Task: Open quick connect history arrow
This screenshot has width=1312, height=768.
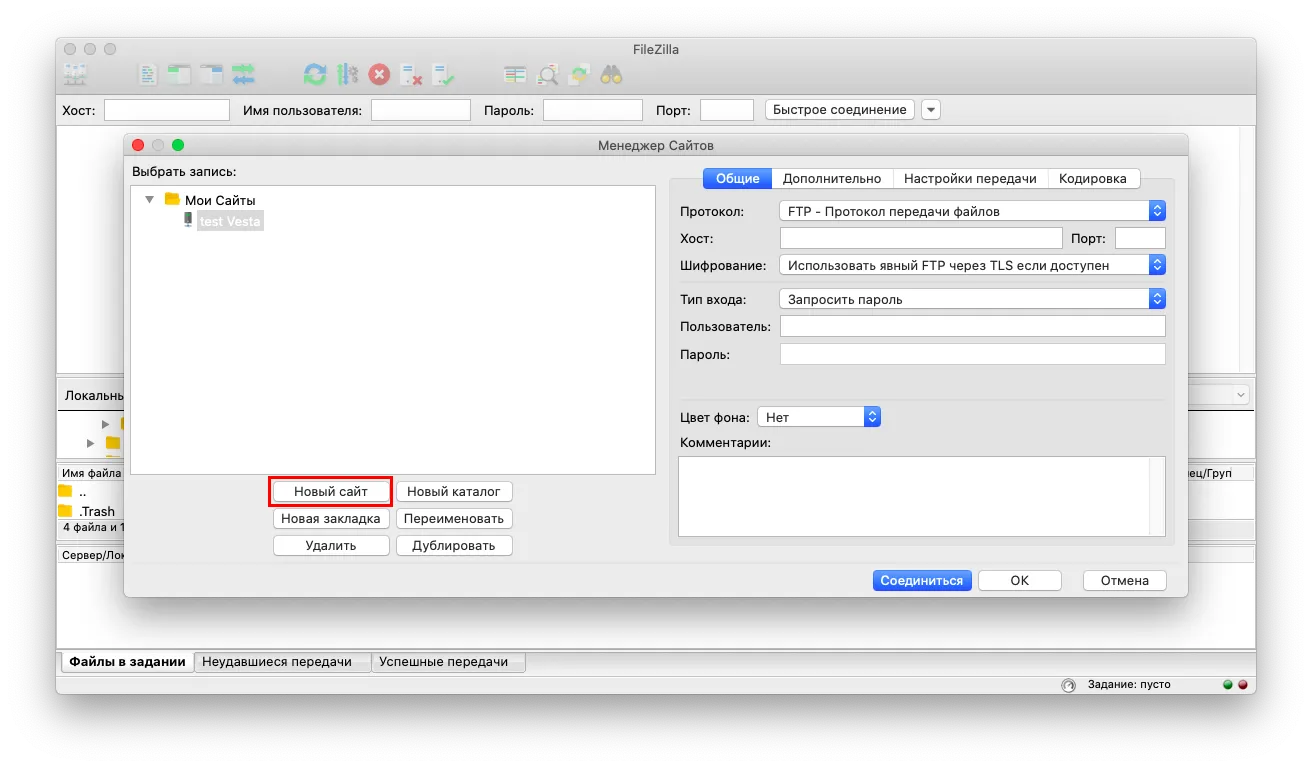Action: tap(931, 110)
